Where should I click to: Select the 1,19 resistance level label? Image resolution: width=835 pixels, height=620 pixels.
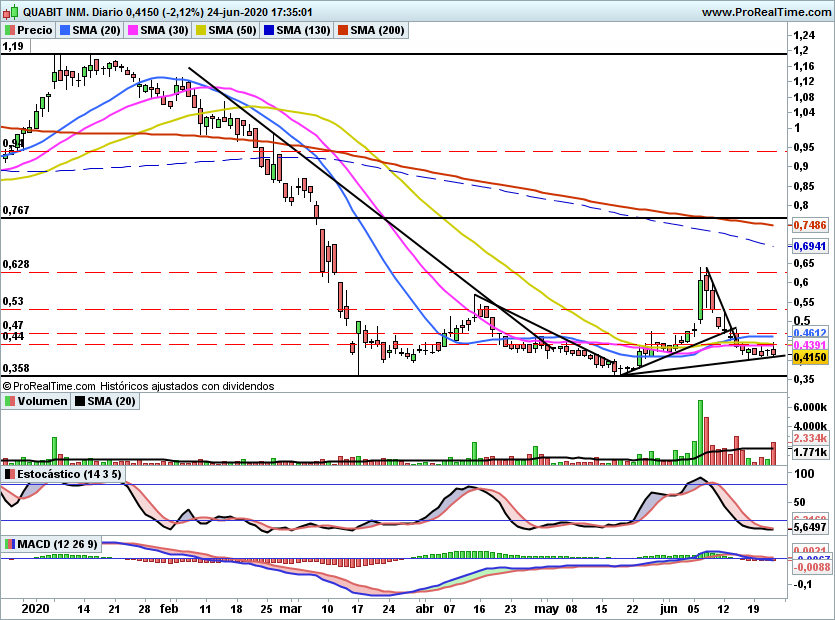click(x=13, y=46)
